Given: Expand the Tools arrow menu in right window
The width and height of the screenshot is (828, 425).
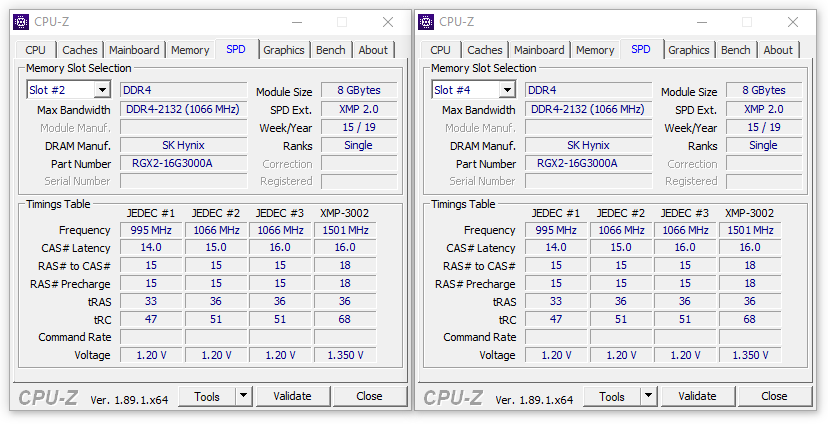Looking at the screenshot, I should coord(648,396).
